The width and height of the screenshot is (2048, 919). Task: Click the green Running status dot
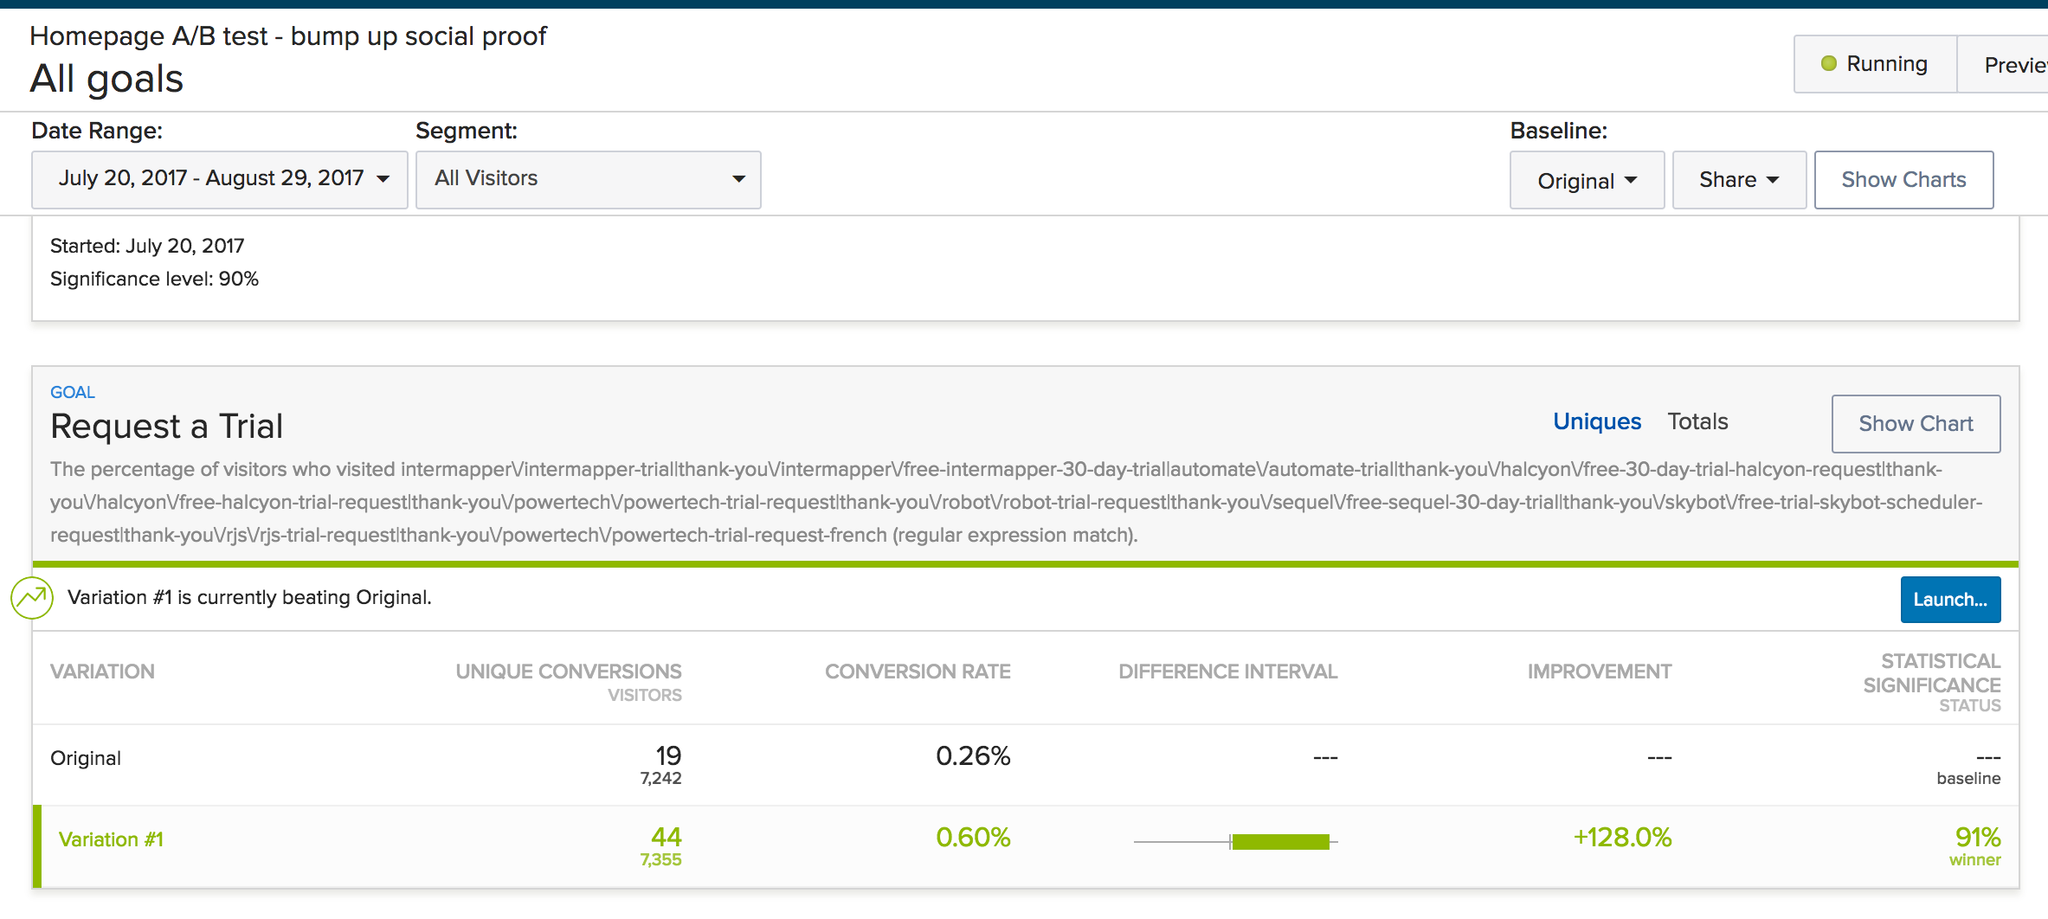(x=1829, y=64)
